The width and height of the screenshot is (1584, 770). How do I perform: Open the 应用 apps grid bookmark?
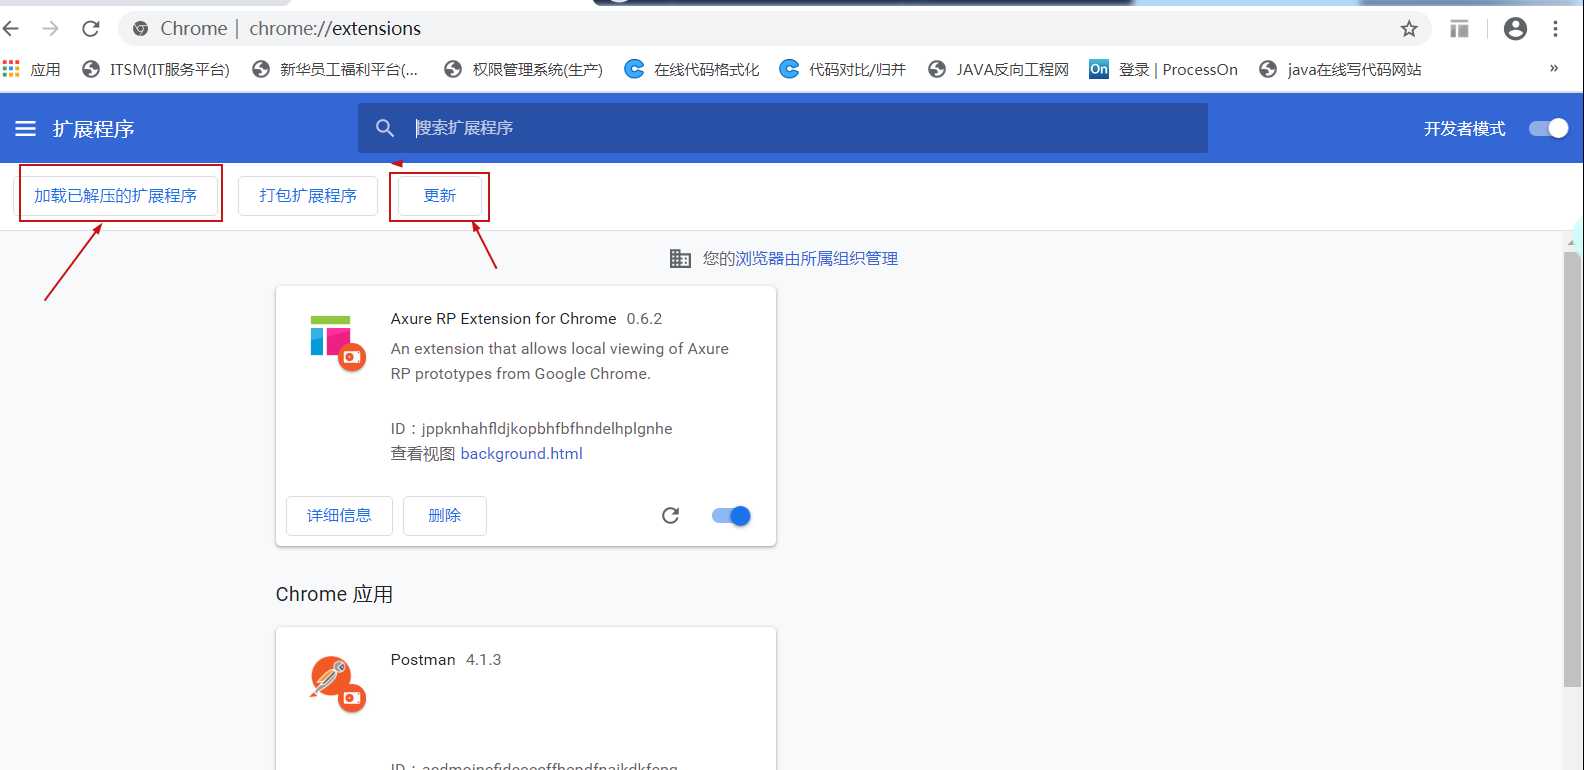32,69
